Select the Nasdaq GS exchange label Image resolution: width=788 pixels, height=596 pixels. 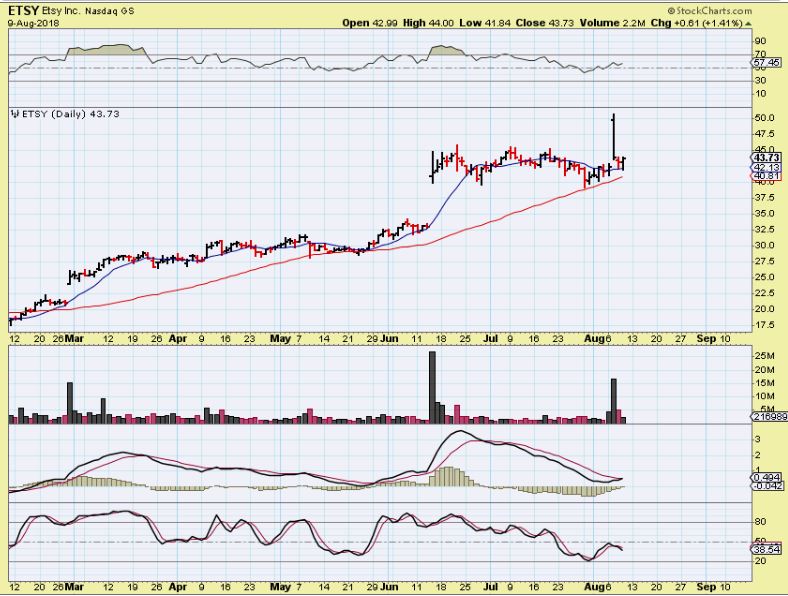(110, 11)
